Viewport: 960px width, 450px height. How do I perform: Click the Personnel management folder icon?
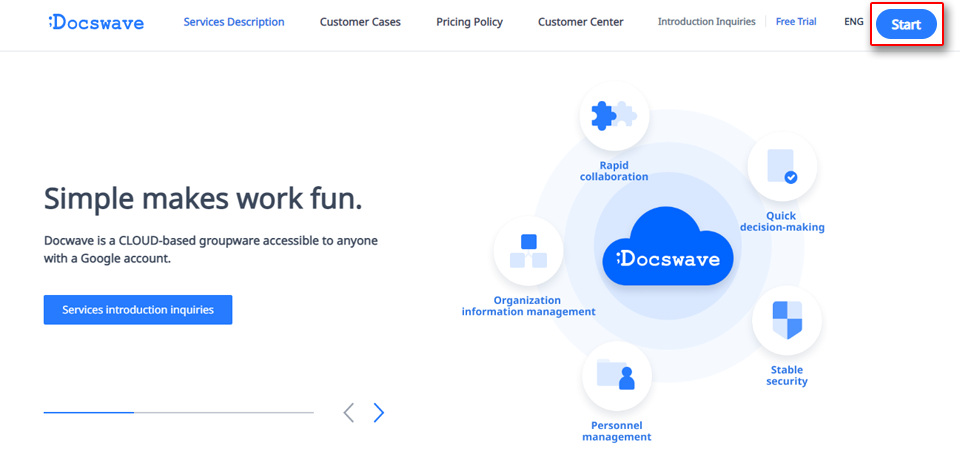click(617, 376)
